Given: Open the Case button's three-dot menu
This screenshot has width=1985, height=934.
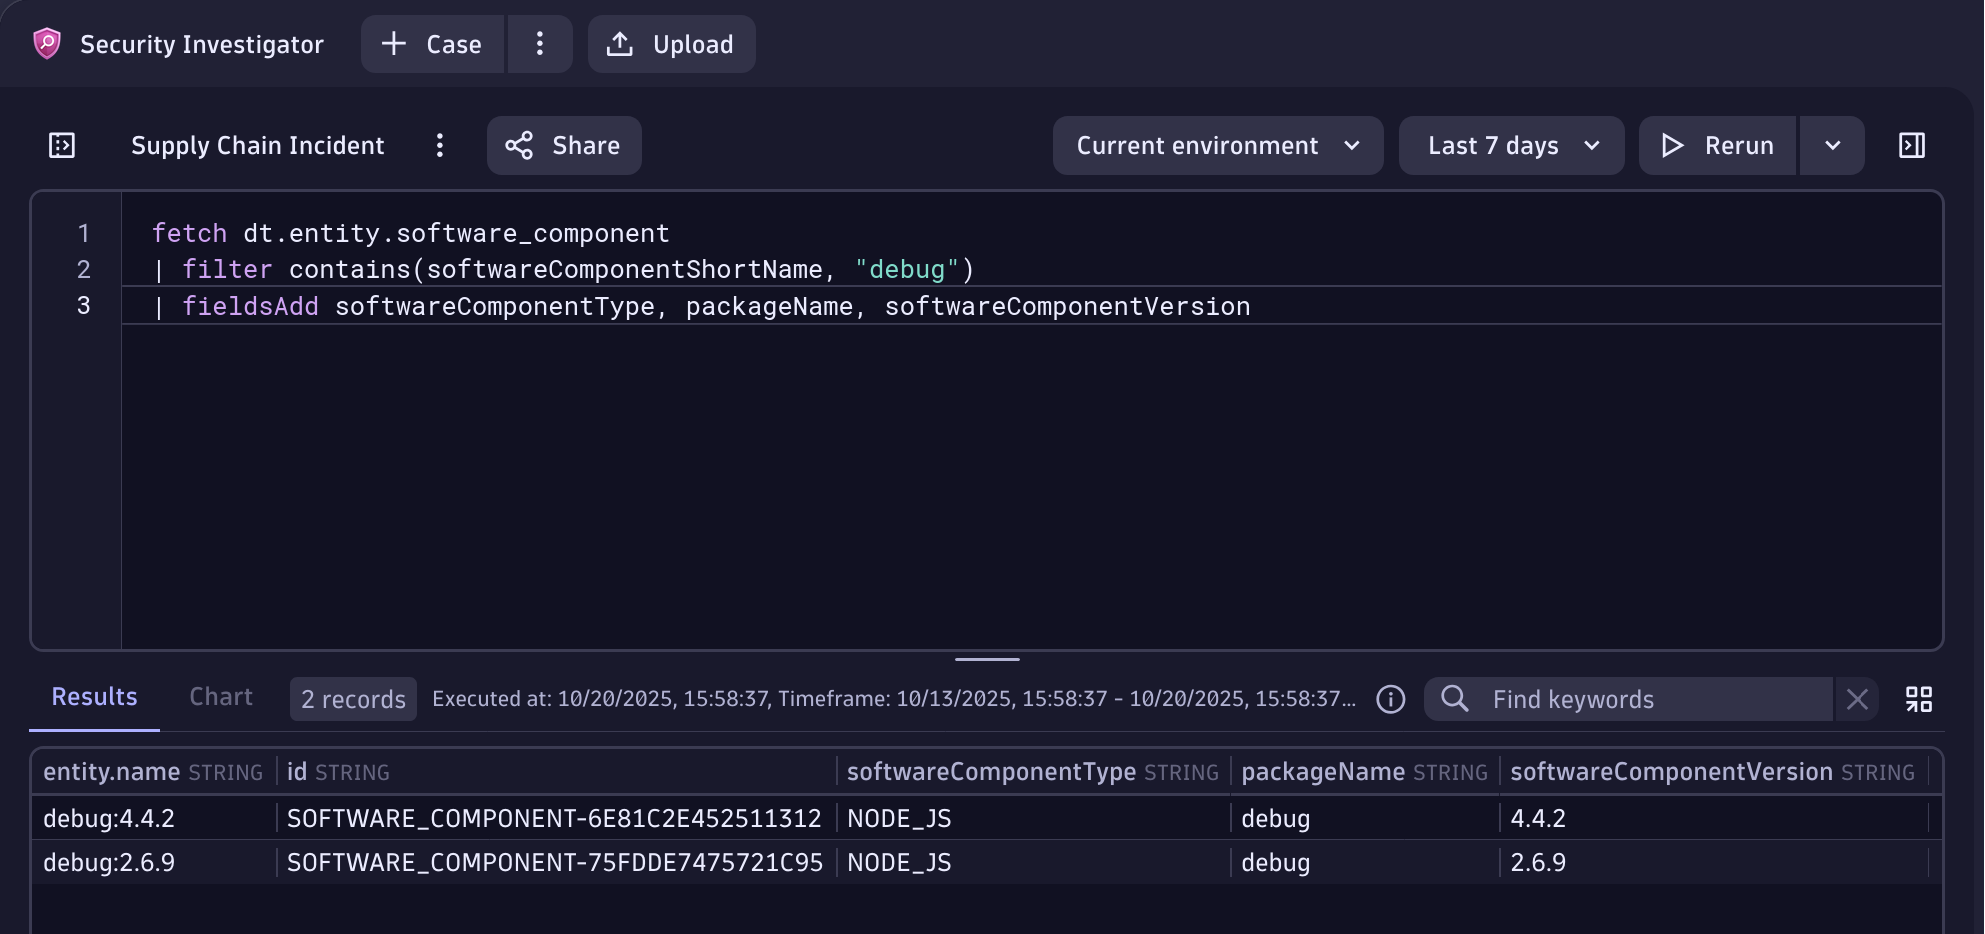Looking at the screenshot, I should [540, 44].
